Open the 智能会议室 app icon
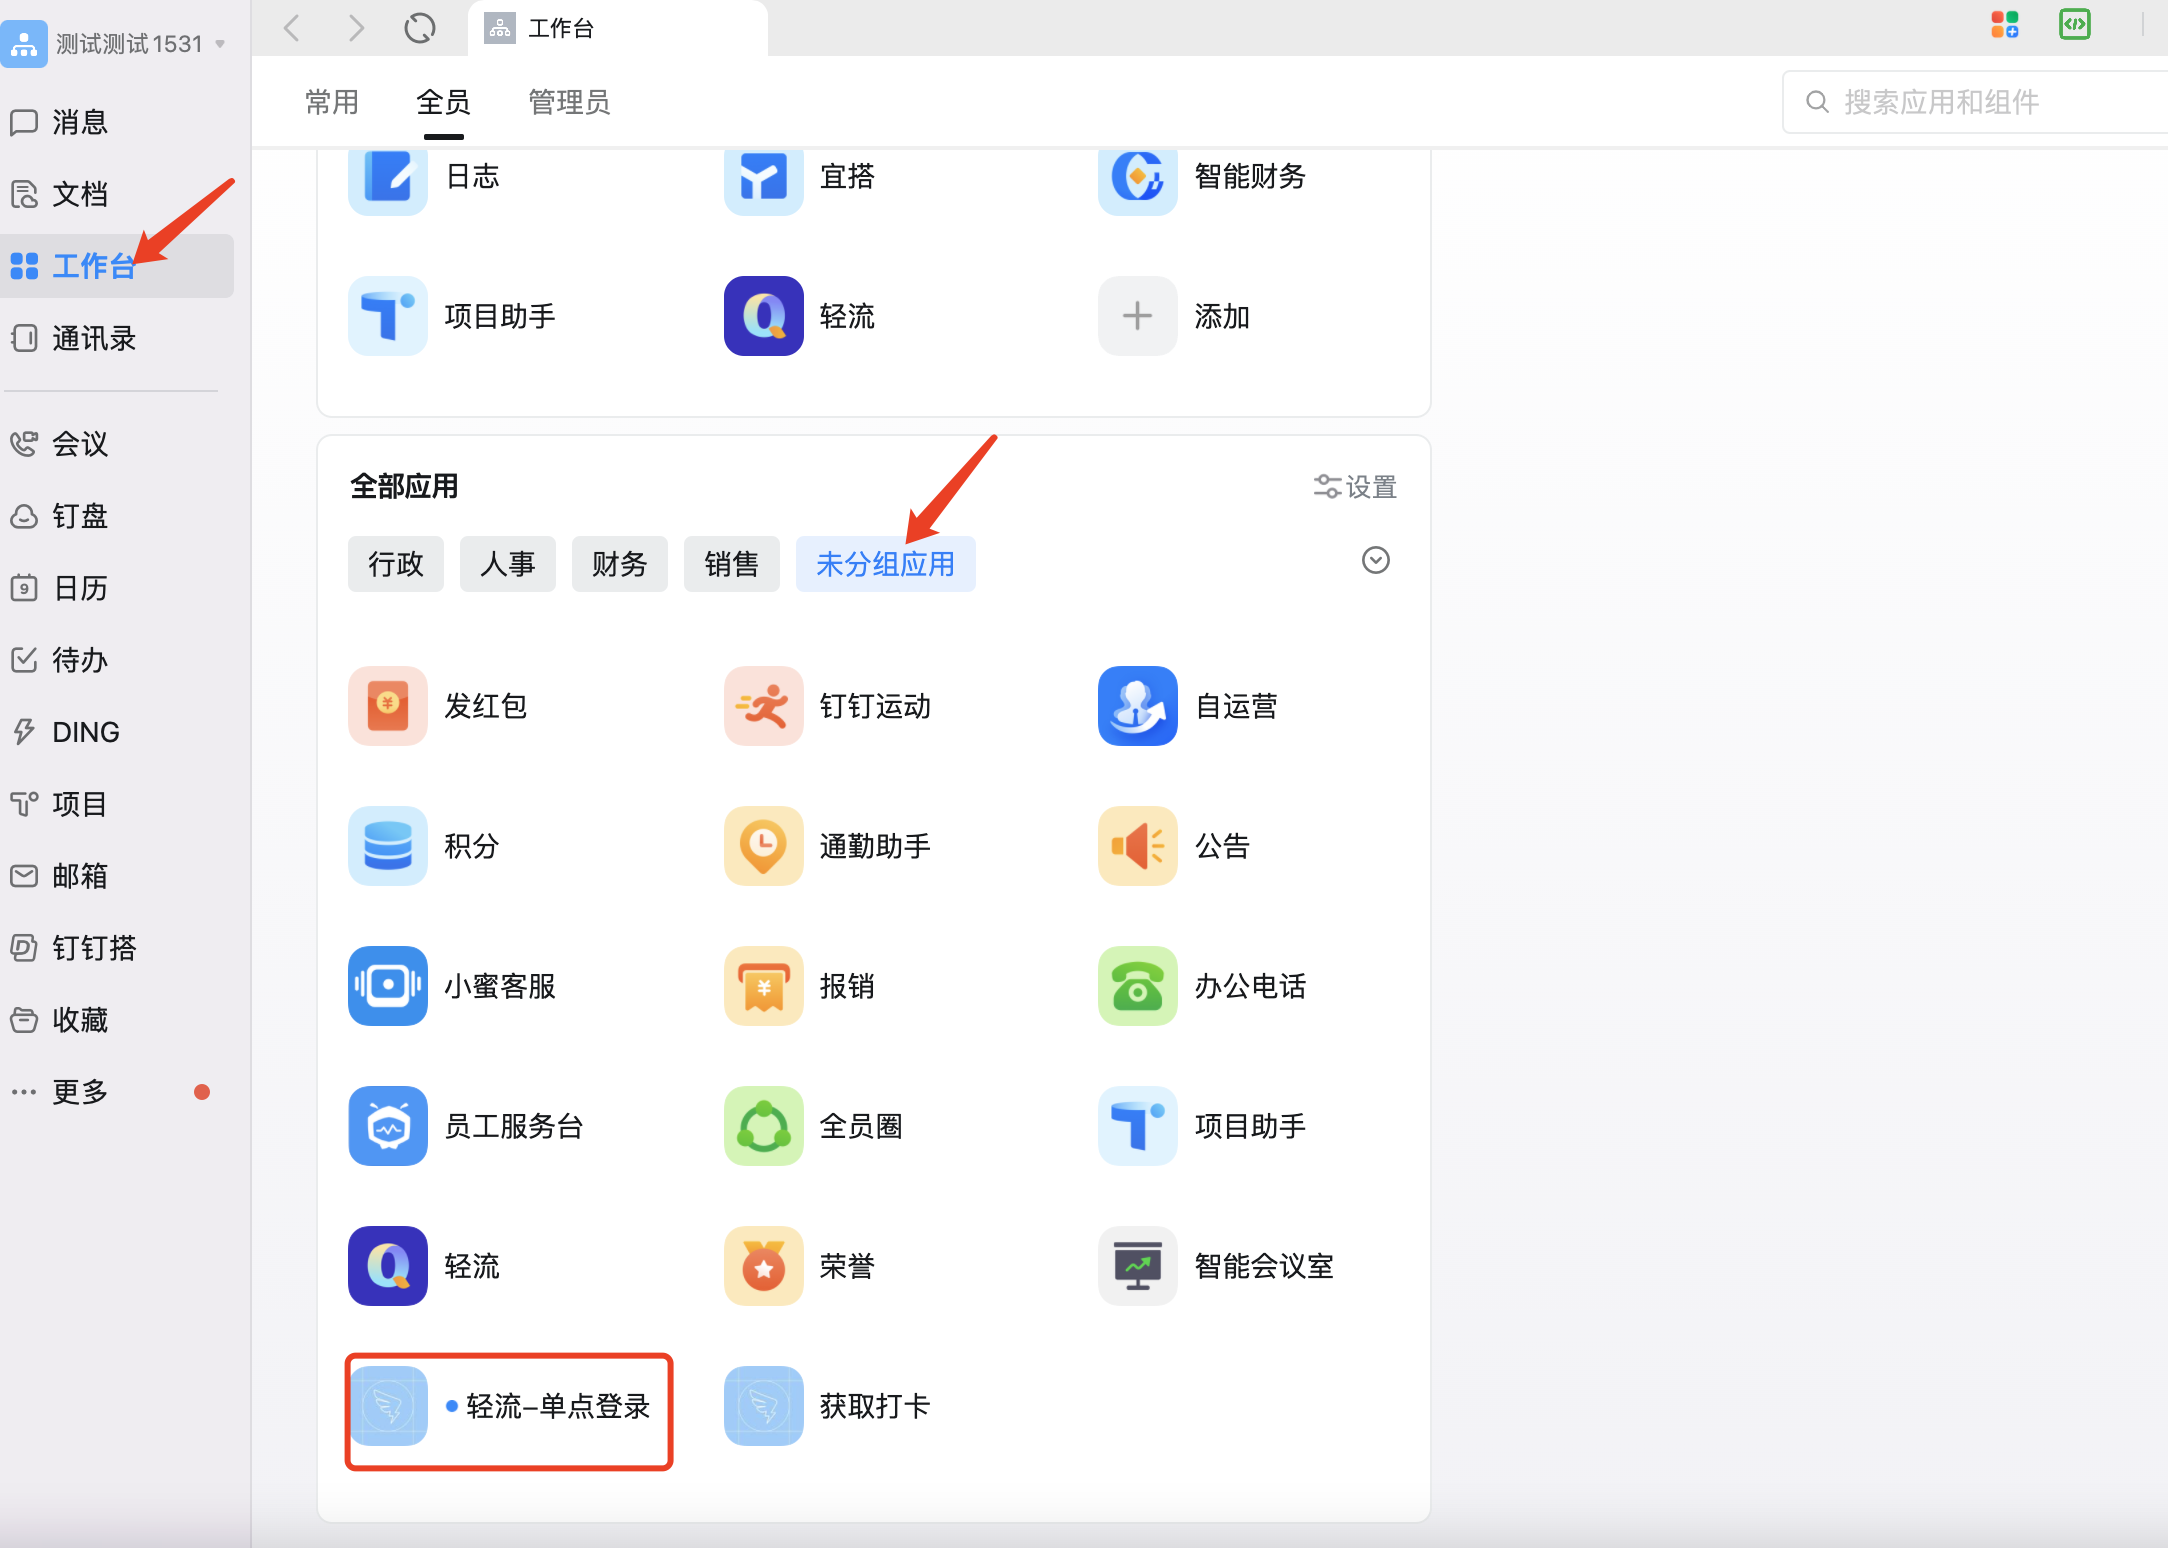Viewport: 2168px width, 1548px height. coord(1138,1266)
